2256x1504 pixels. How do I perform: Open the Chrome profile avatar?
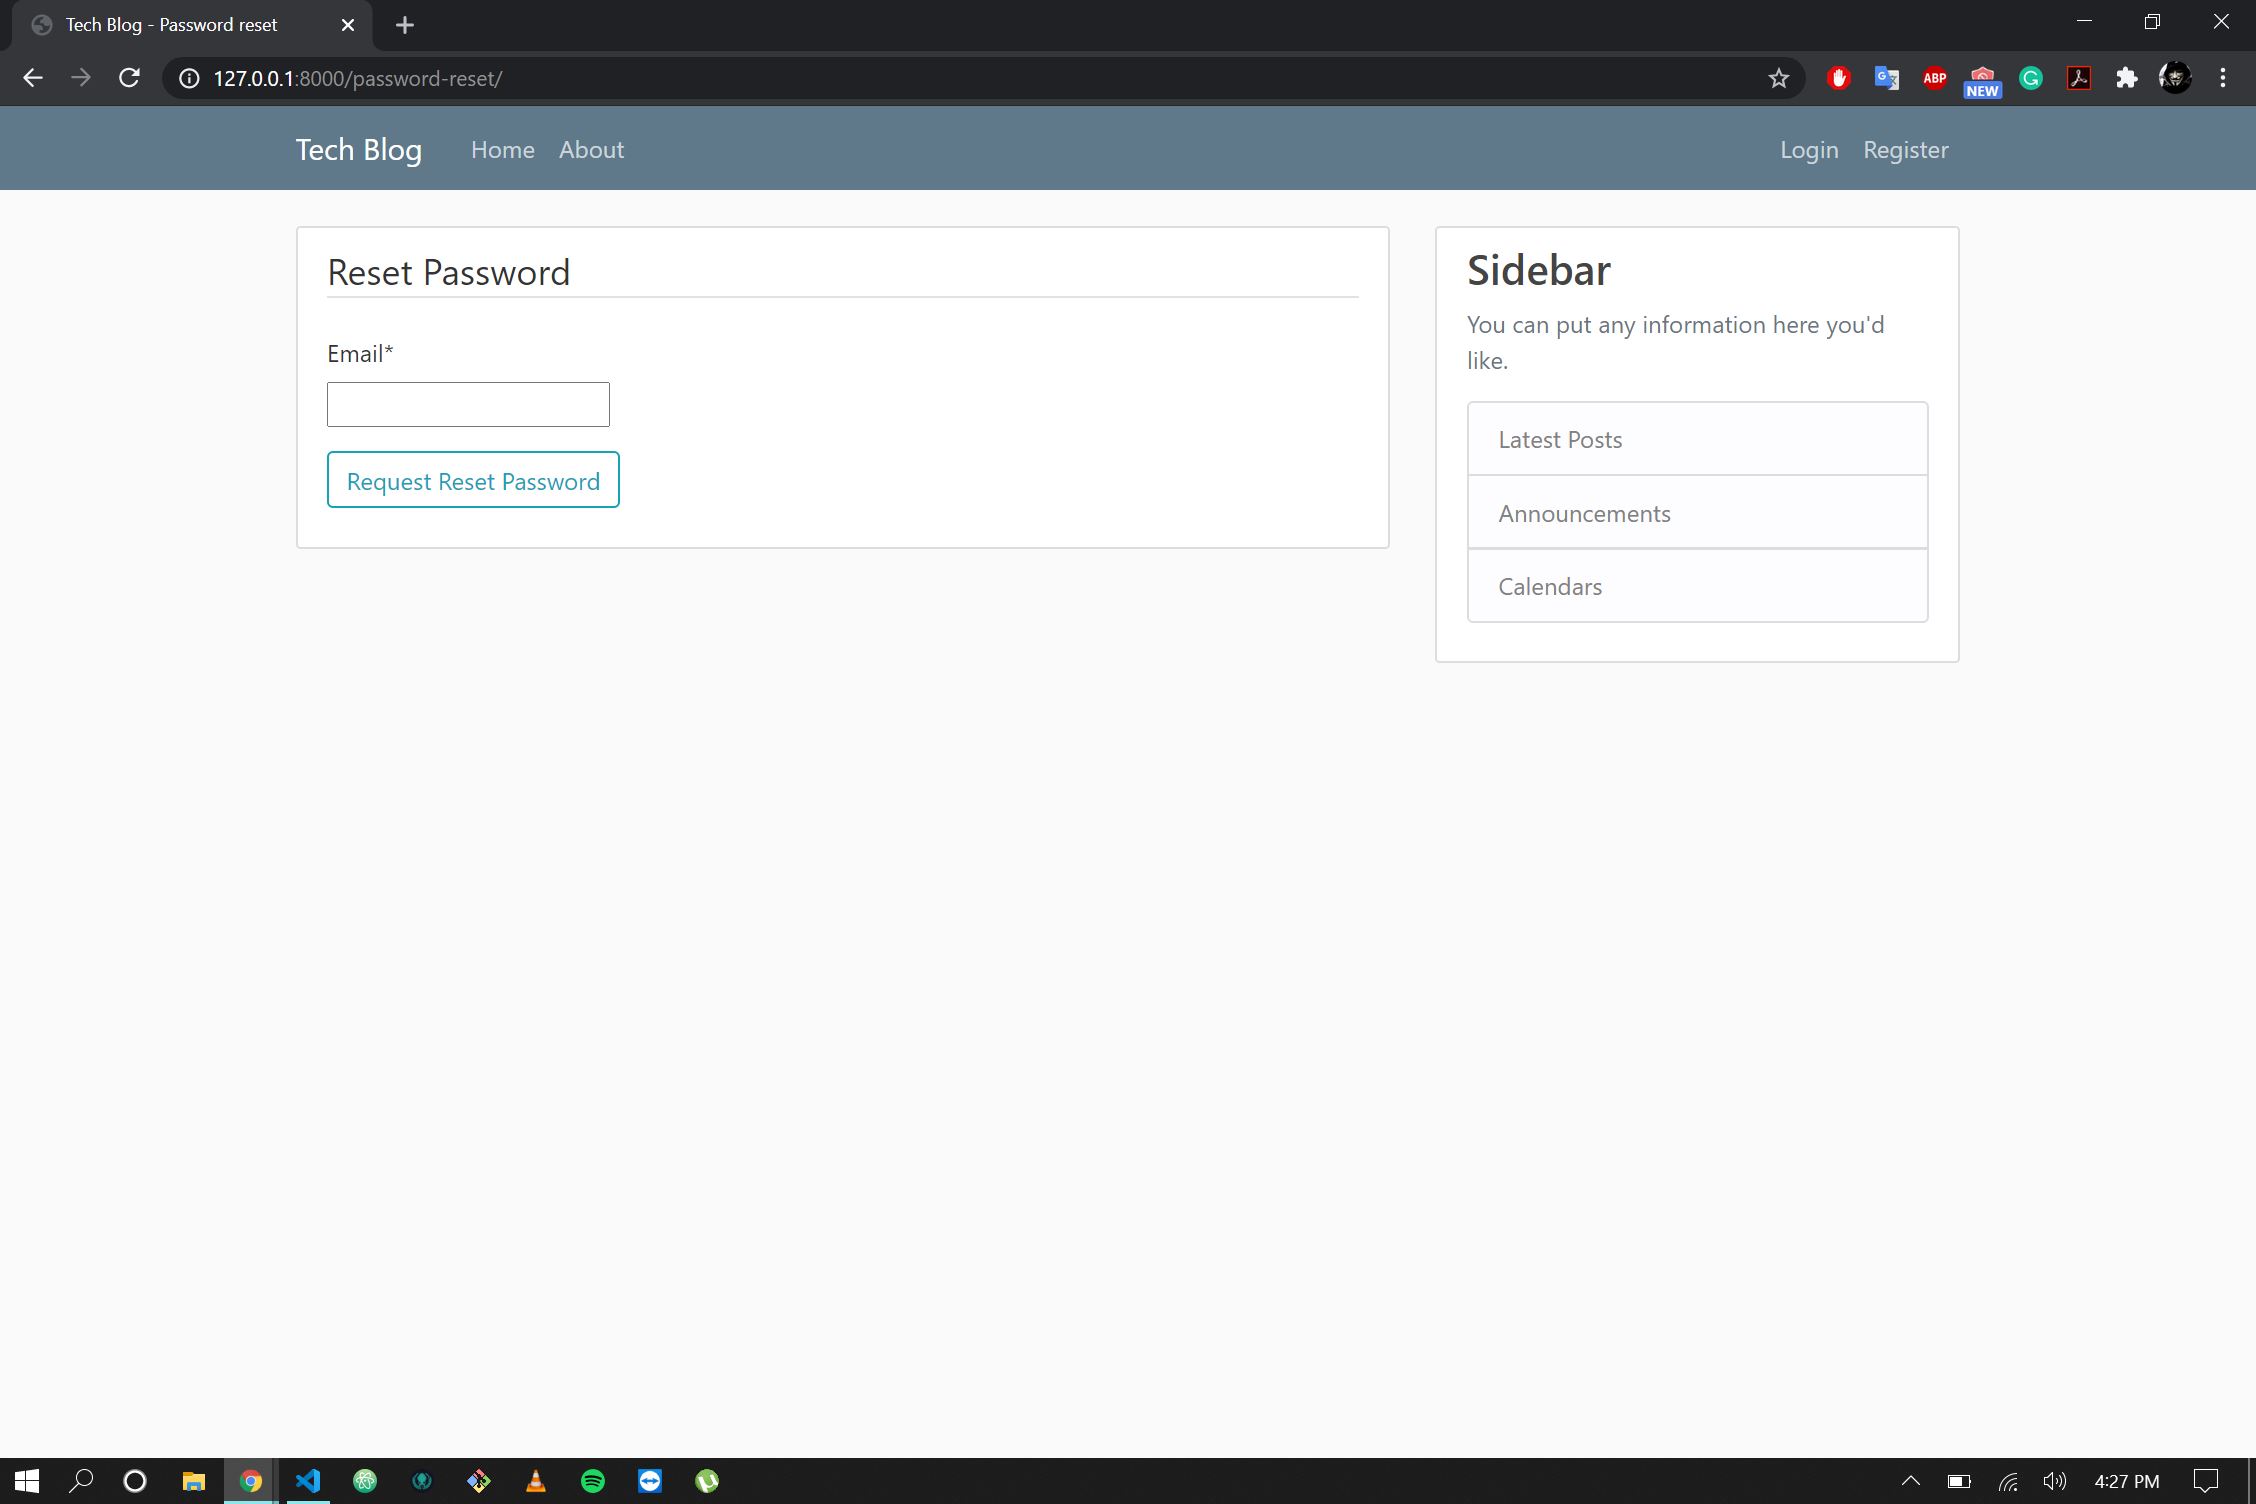pos(2174,78)
